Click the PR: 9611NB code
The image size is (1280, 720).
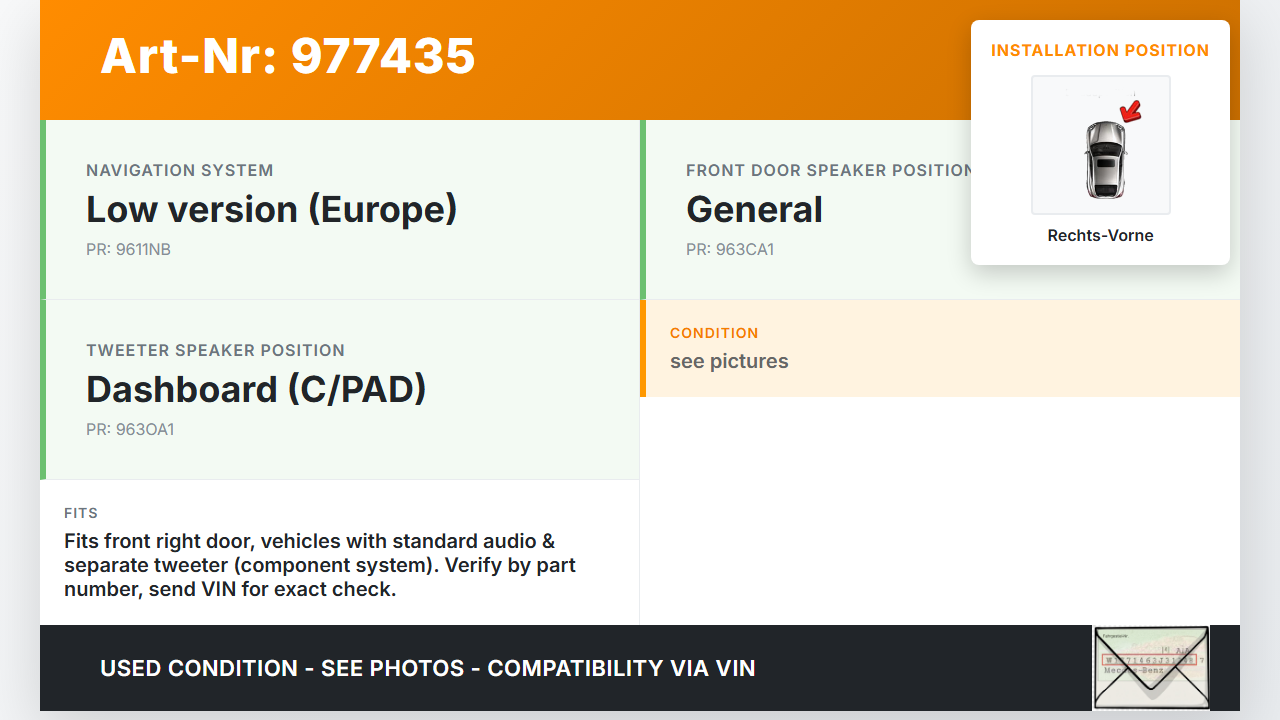pyautogui.click(x=128, y=249)
